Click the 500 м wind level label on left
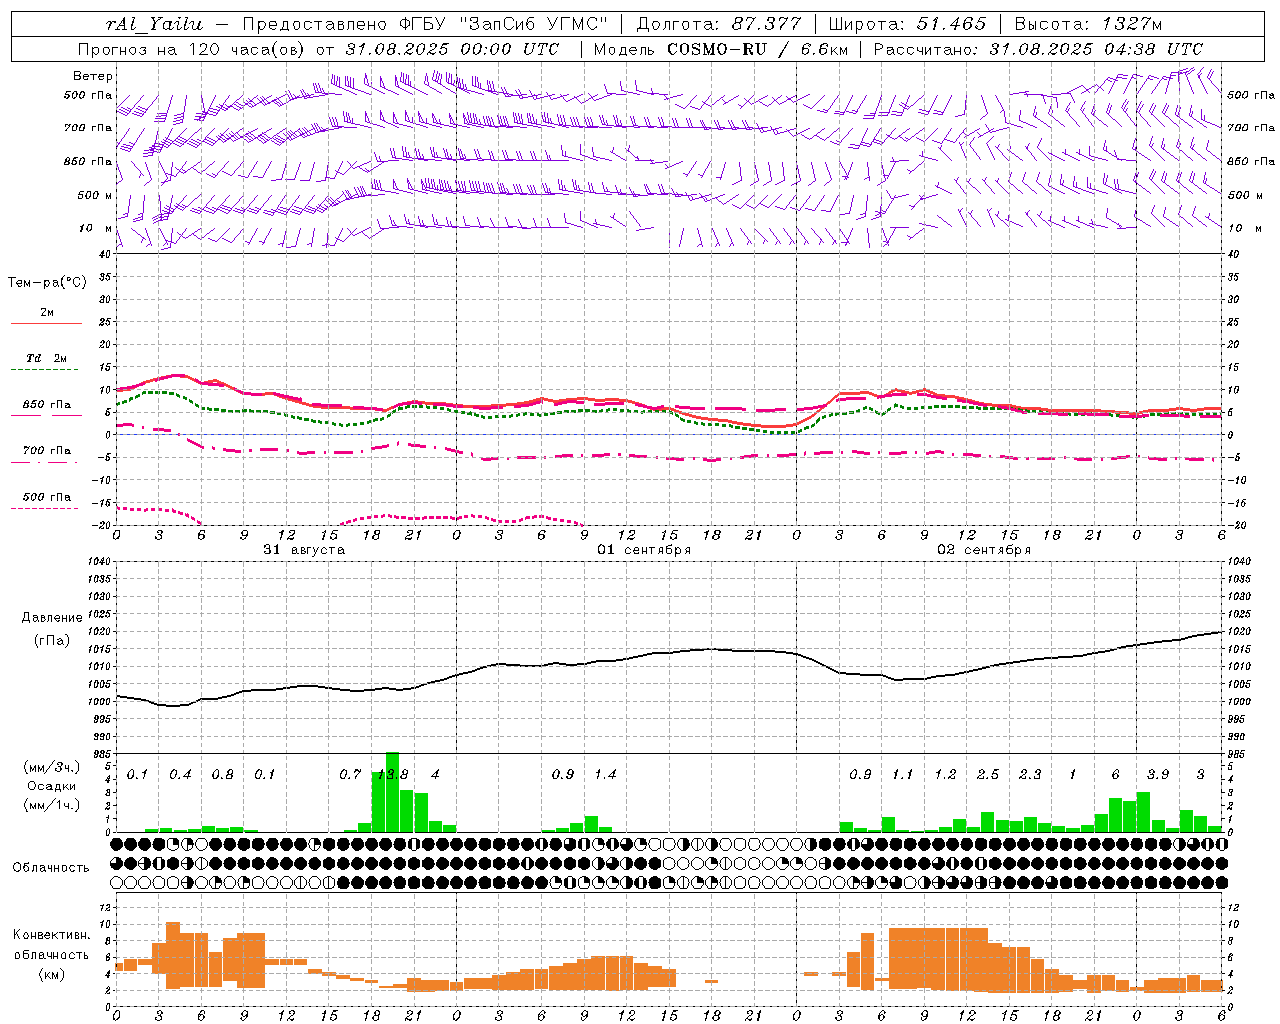 [x=95, y=195]
